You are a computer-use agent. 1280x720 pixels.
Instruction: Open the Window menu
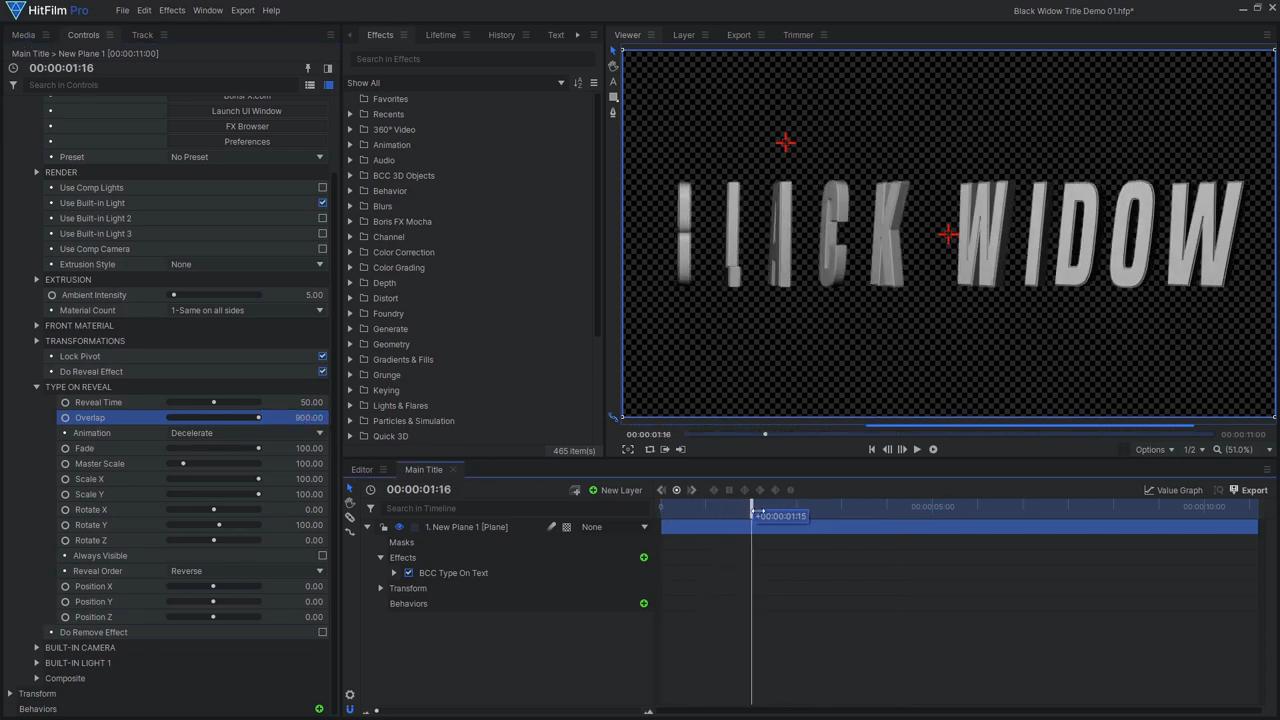tap(208, 10)
